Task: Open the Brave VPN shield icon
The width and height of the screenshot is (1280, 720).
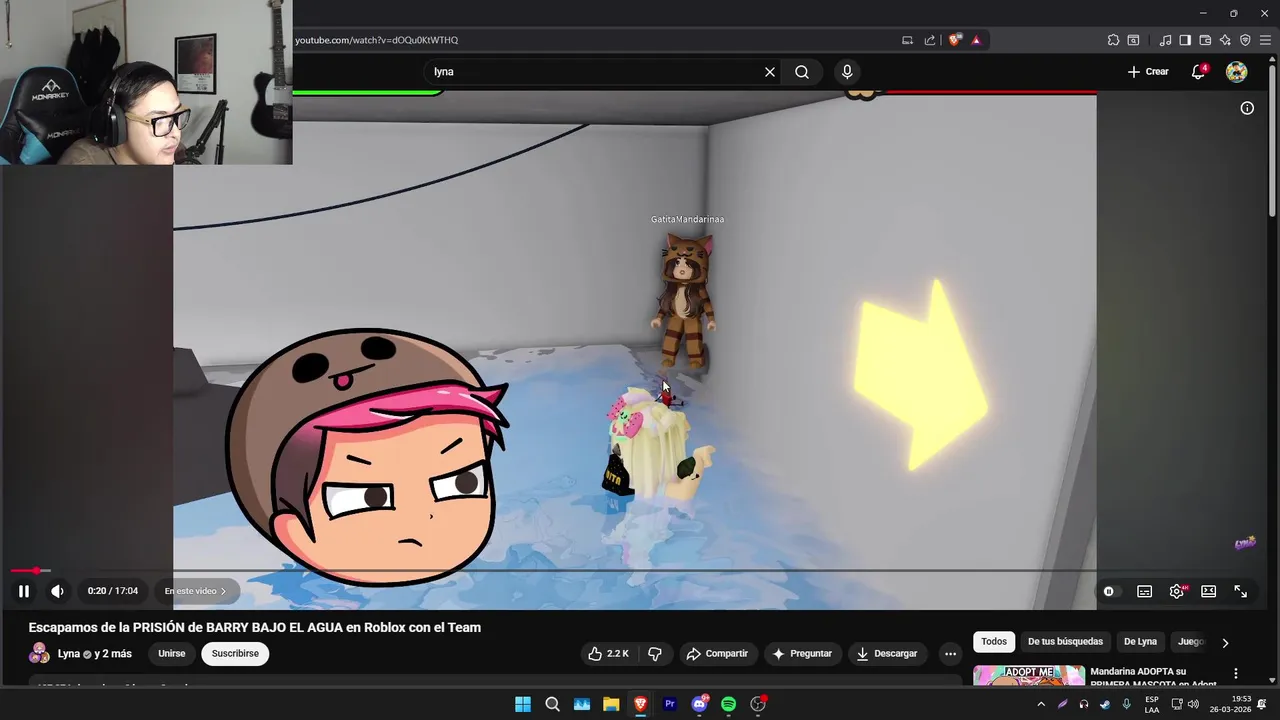Action: (x=1245, y=40)
